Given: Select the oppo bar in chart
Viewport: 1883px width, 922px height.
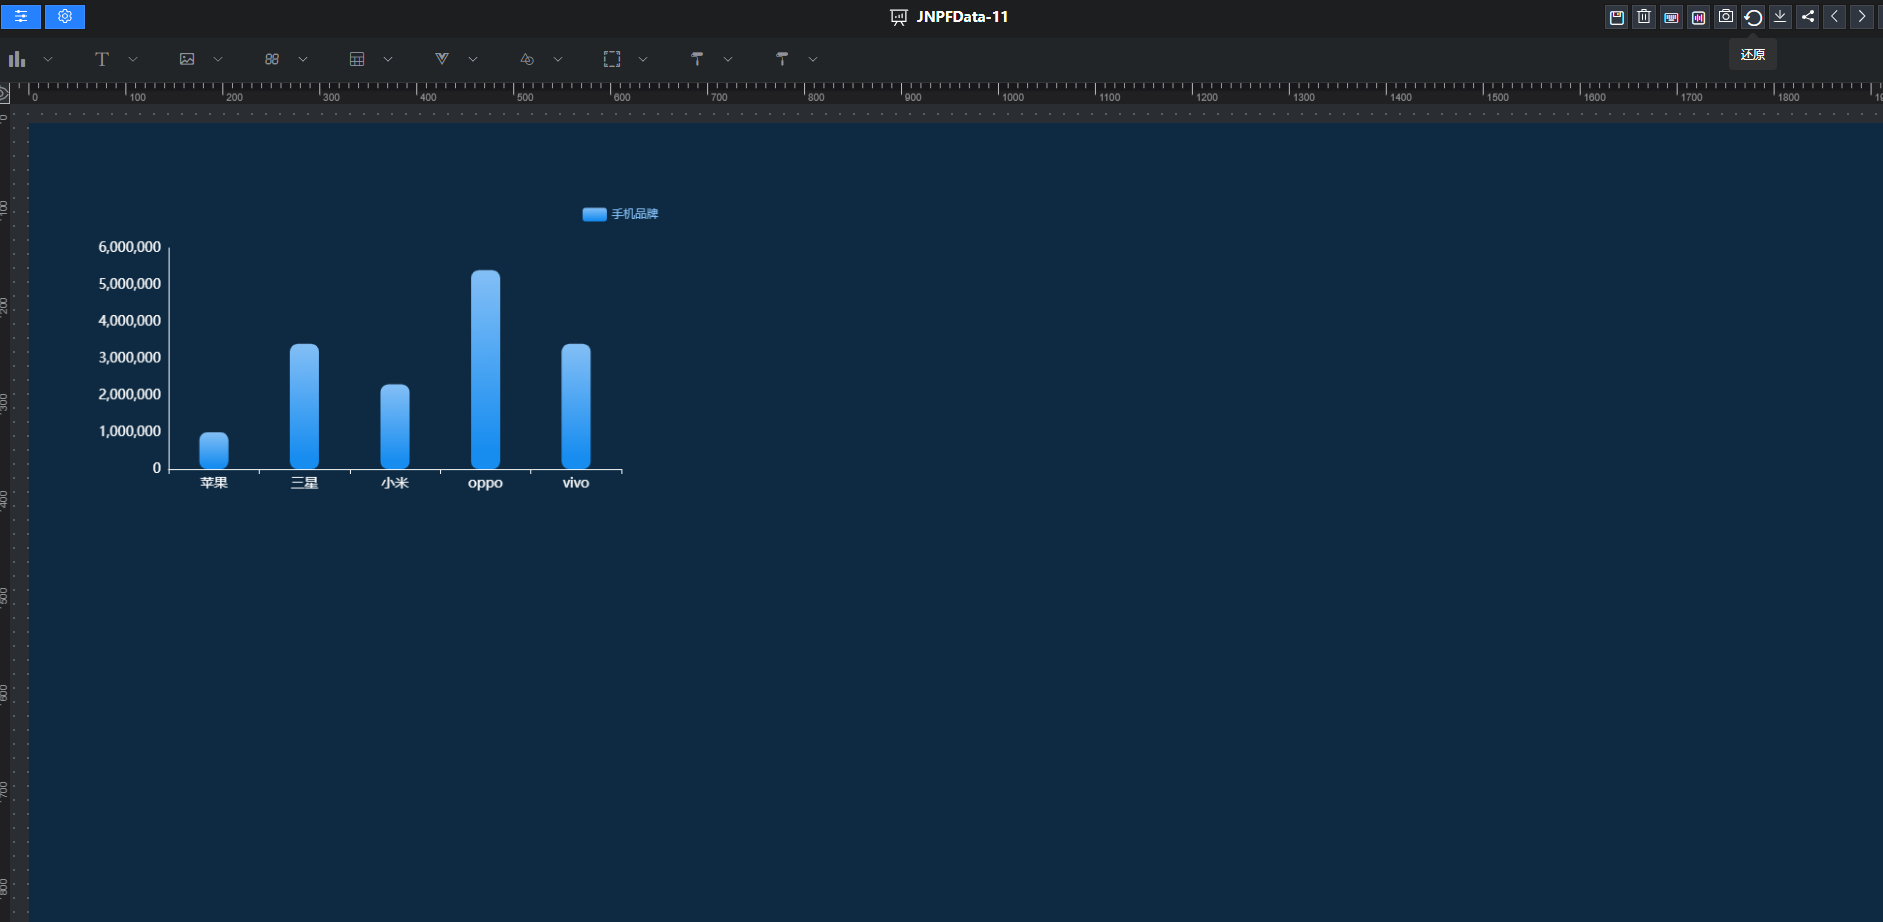Looking at the screenshot, I should (x=485, y=369).
